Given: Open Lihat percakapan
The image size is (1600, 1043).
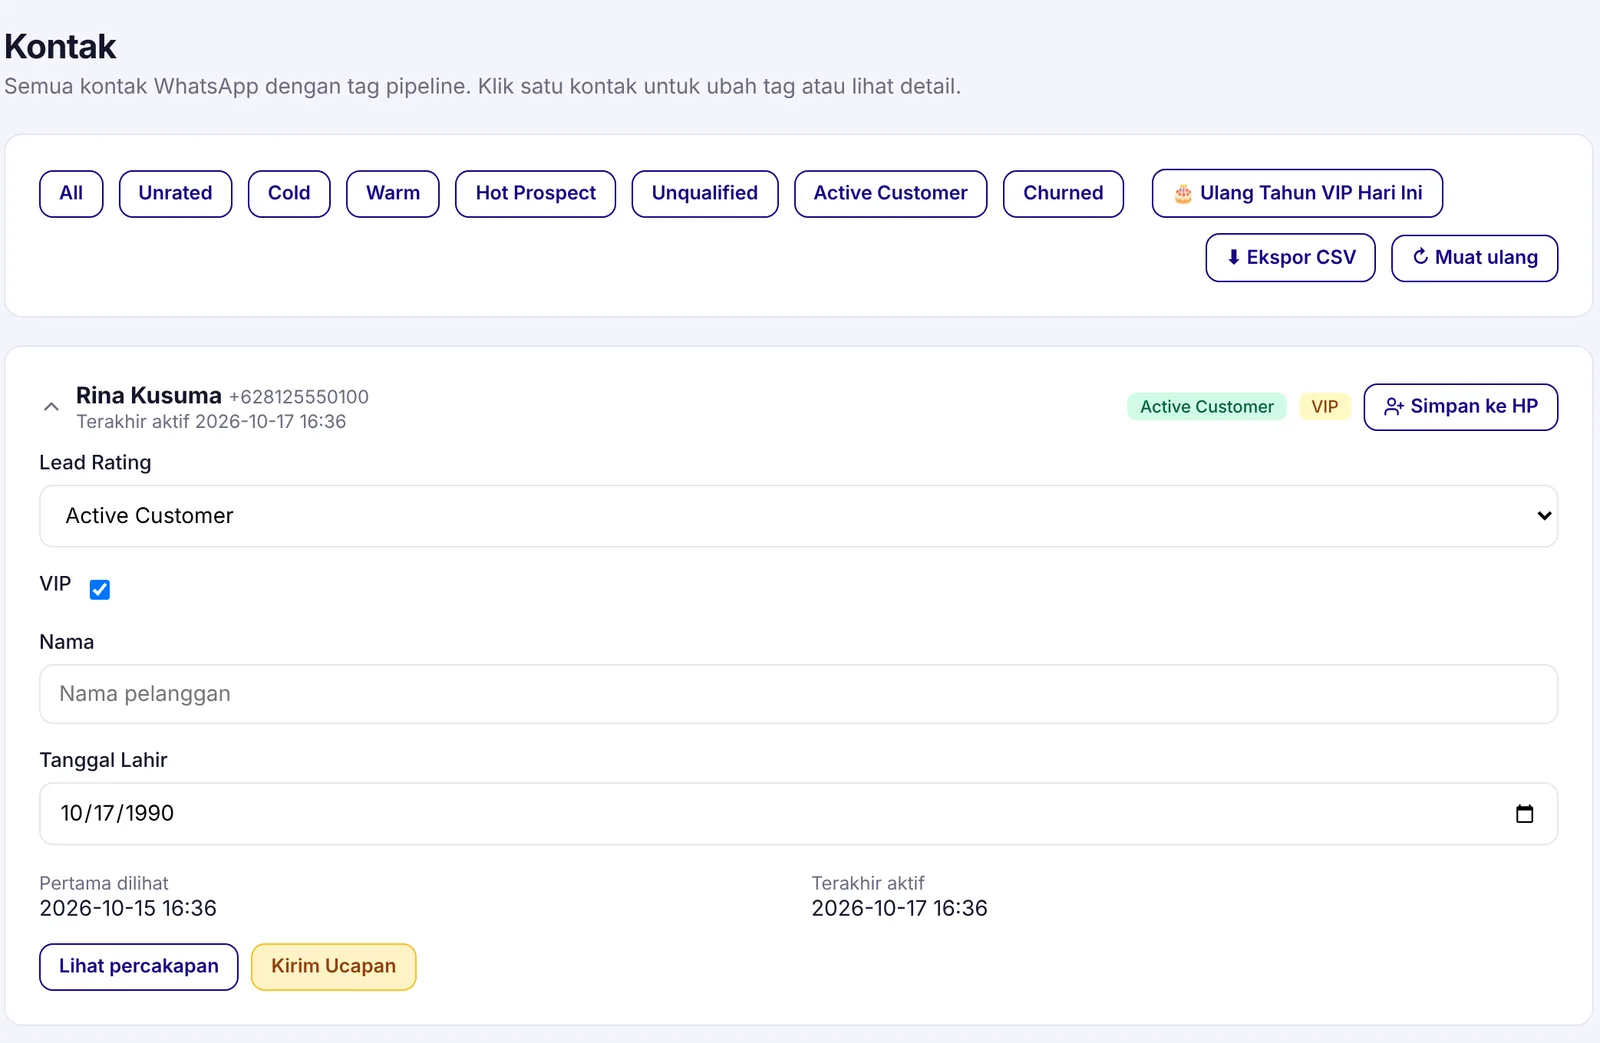Looking at the screenshot, I should coord(139,967).
